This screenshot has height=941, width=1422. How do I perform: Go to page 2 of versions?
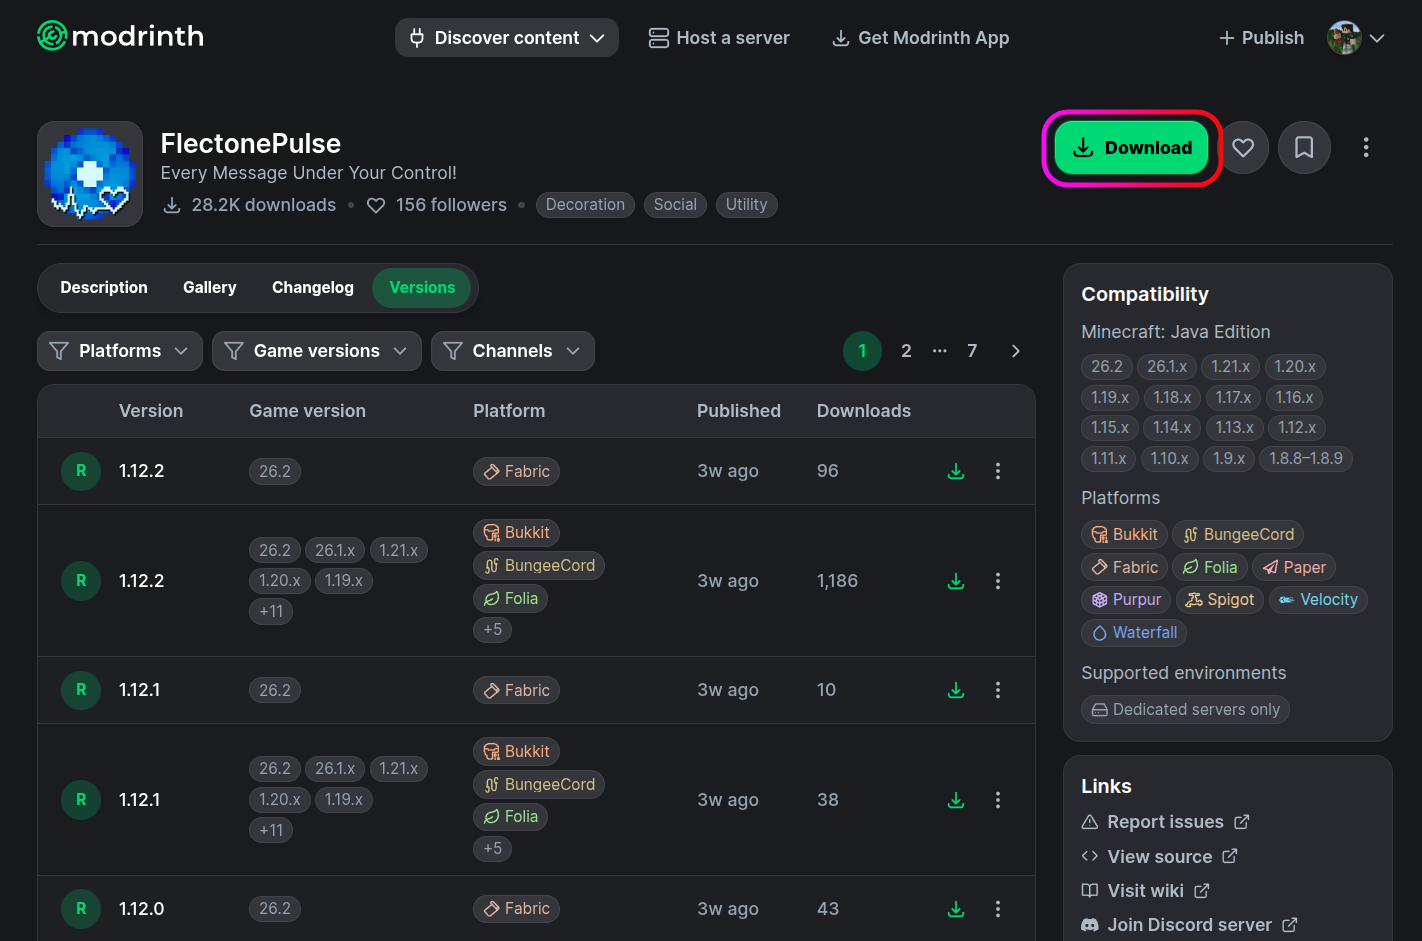coord(906,351)
